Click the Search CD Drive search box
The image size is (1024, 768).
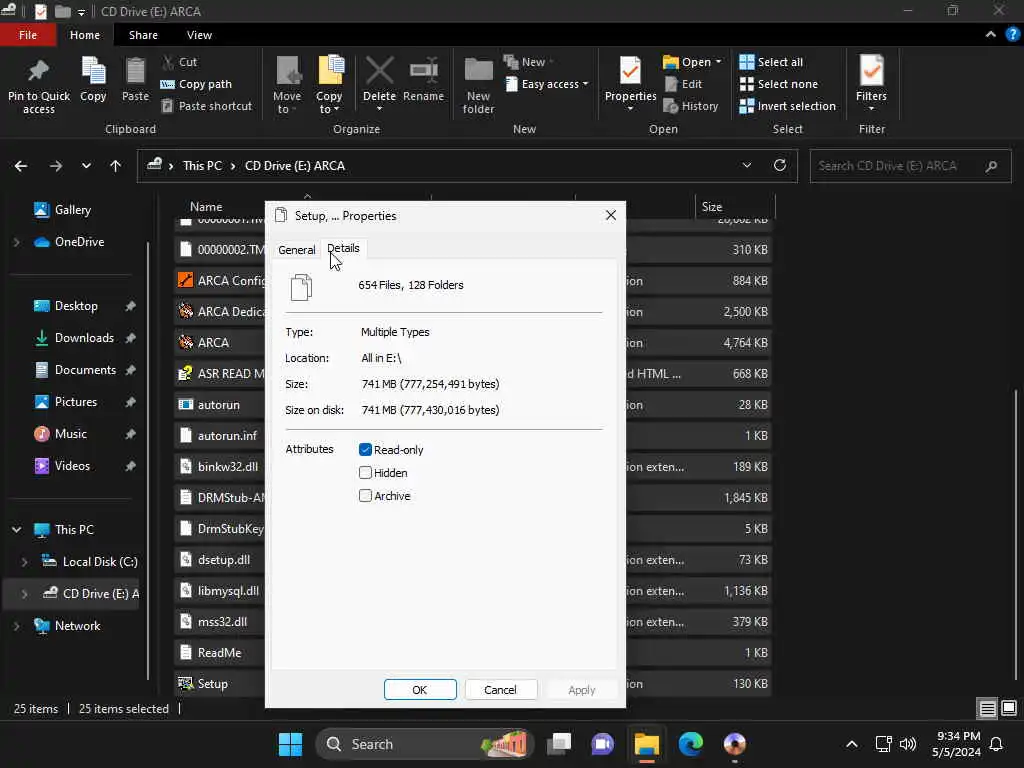click(910, 166)
